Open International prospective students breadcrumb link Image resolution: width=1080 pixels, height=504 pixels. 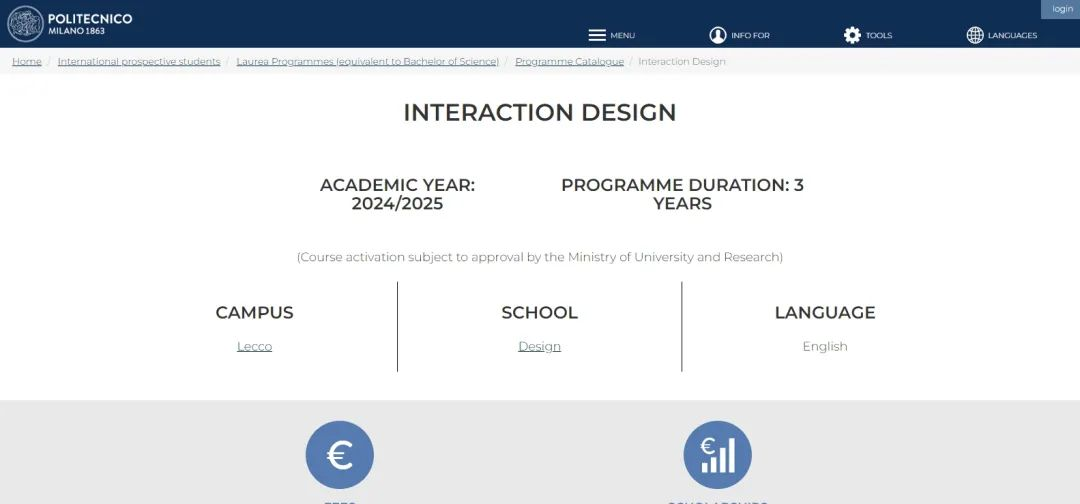pos(139,62)
